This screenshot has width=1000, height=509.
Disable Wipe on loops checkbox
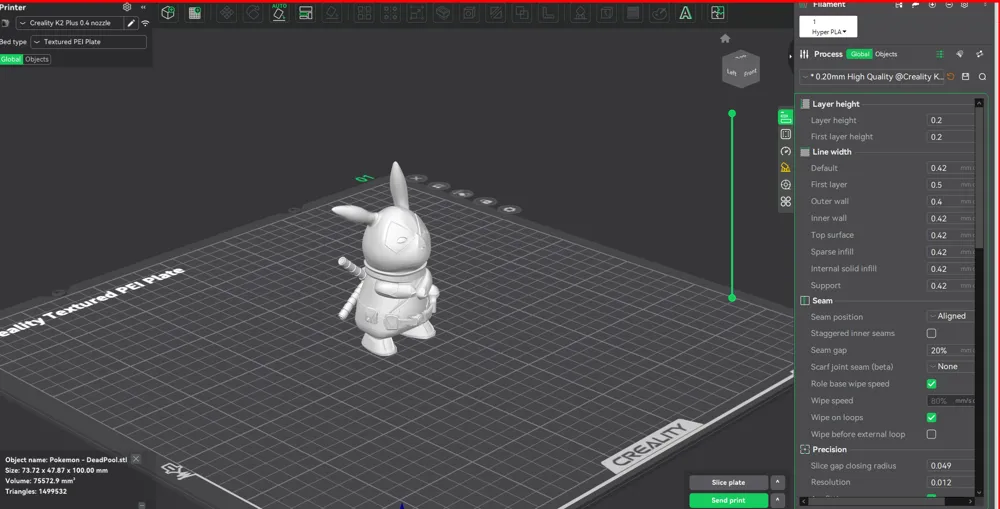[931, 417]
